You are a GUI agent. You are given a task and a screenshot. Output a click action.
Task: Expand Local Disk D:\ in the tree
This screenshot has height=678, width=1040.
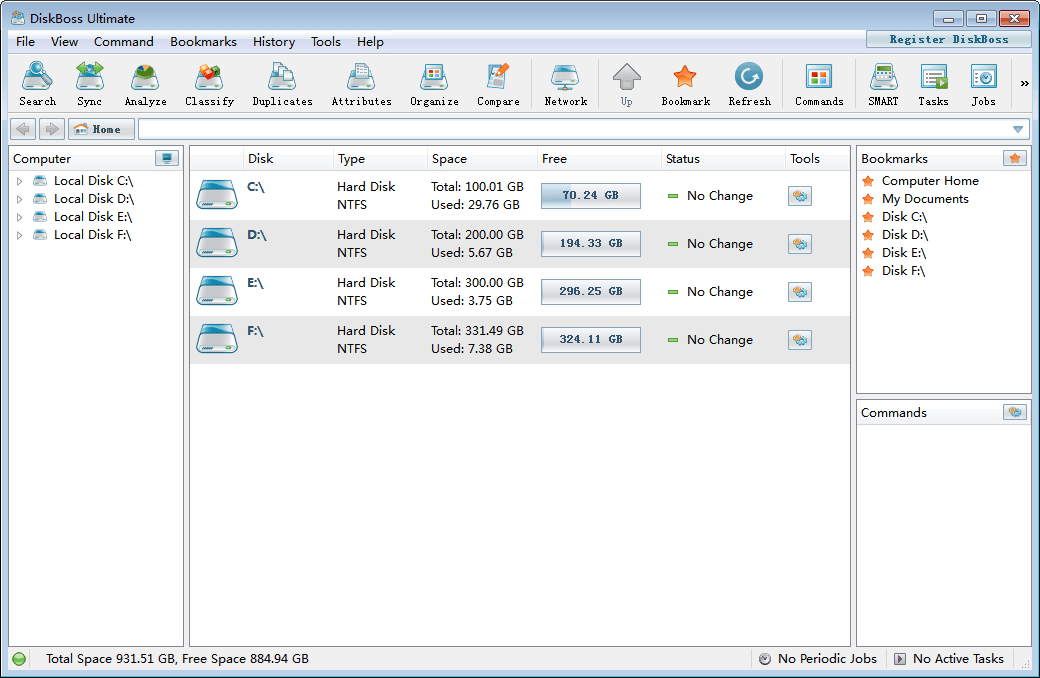[19, 198]
